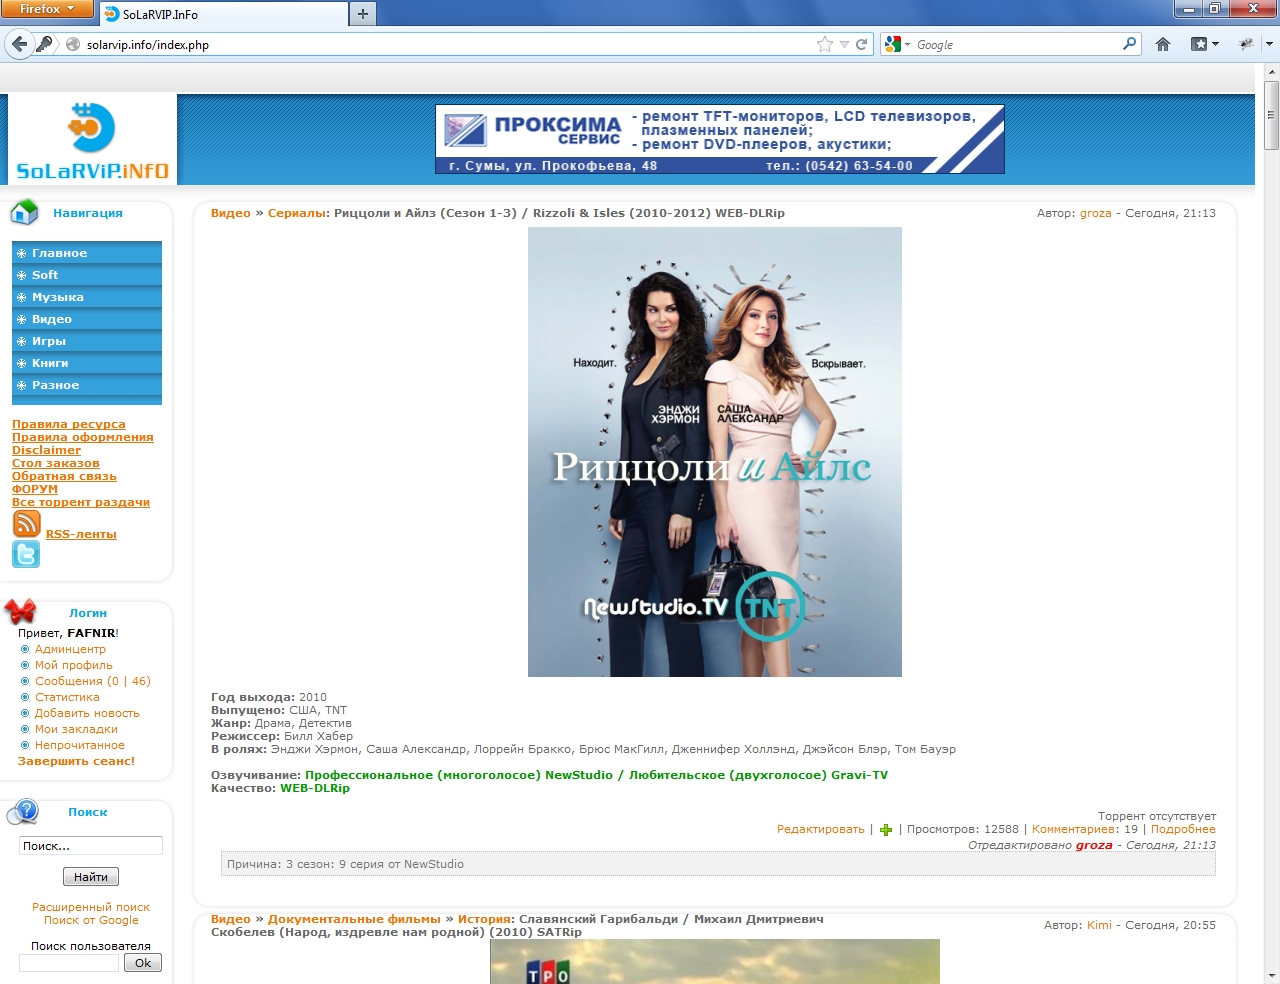1280x984 pixels.
Task: Open the RSS feed orange icon
Action: (x=26, y=524)
